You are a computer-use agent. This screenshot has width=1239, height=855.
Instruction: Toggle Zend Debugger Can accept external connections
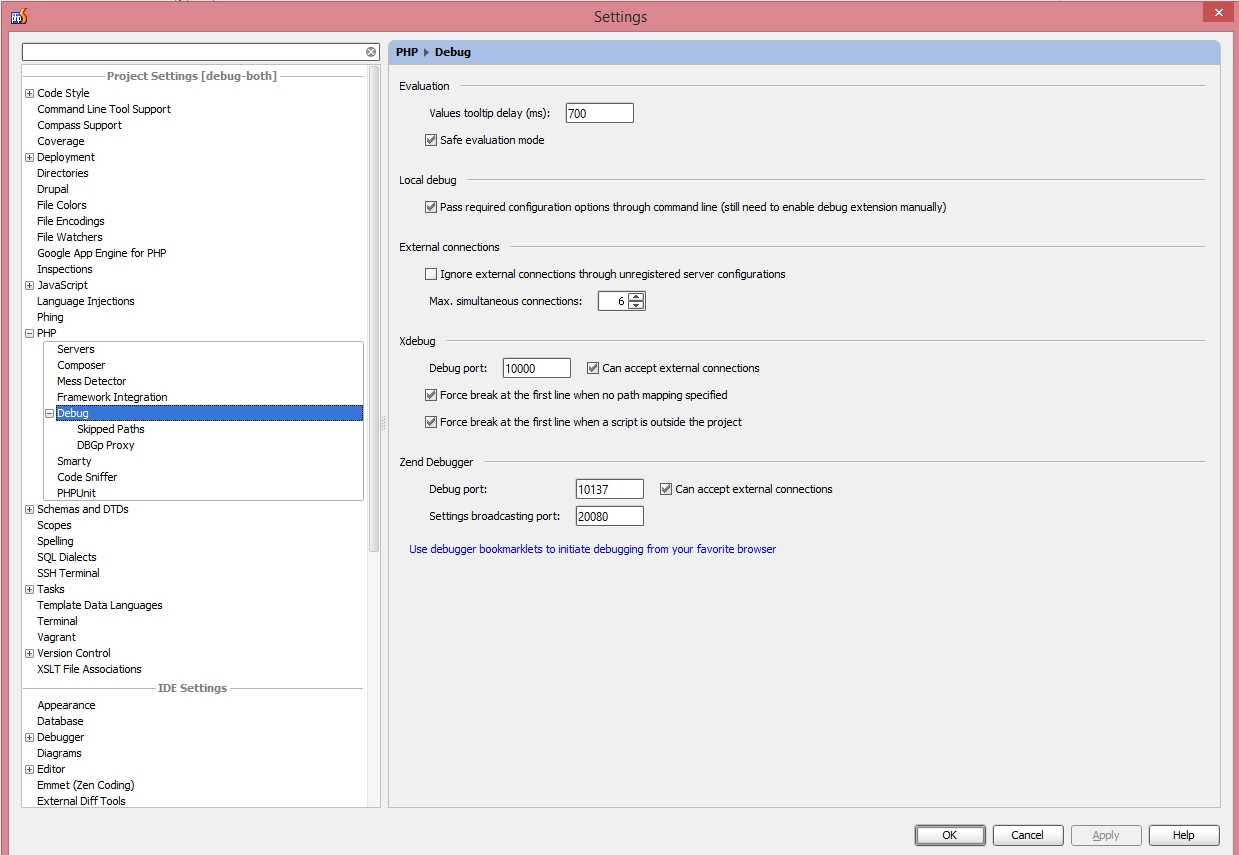(x=666, y=489)
